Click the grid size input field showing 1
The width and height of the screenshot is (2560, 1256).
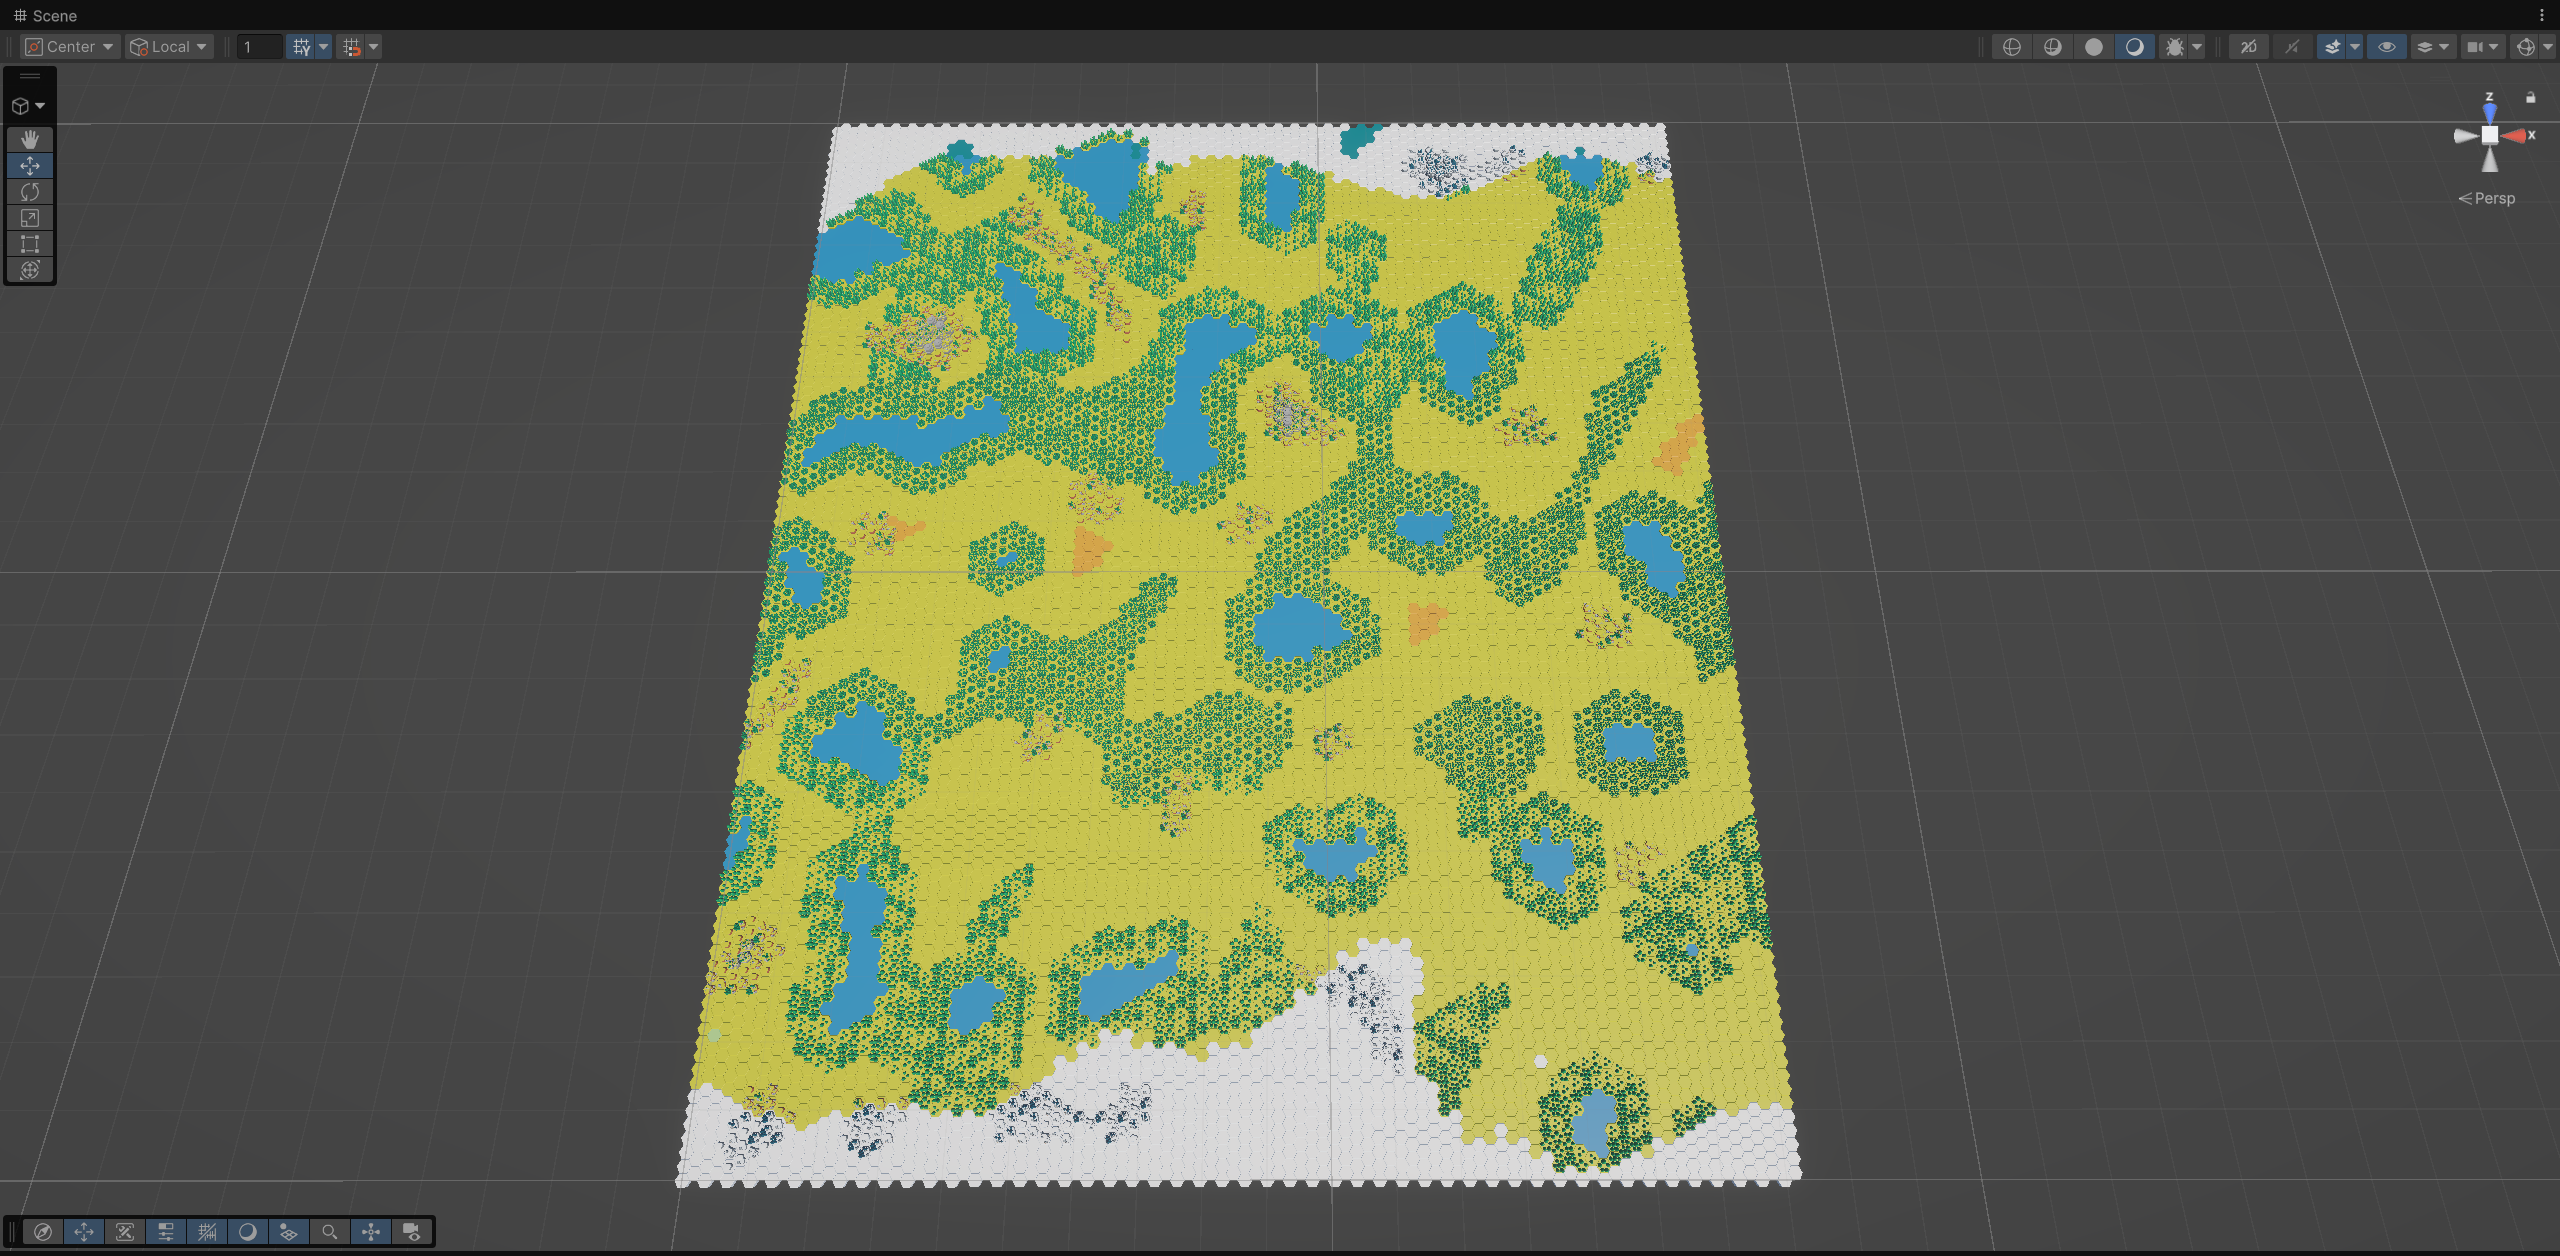[x=259, y=46]
